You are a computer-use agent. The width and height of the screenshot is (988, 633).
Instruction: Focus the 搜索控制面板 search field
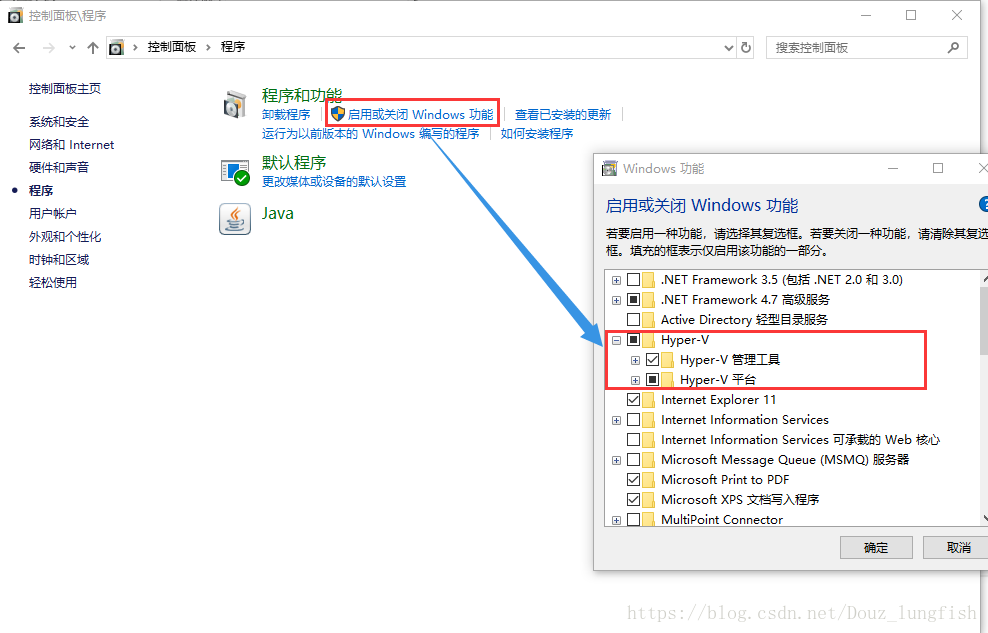pos(866,48)
